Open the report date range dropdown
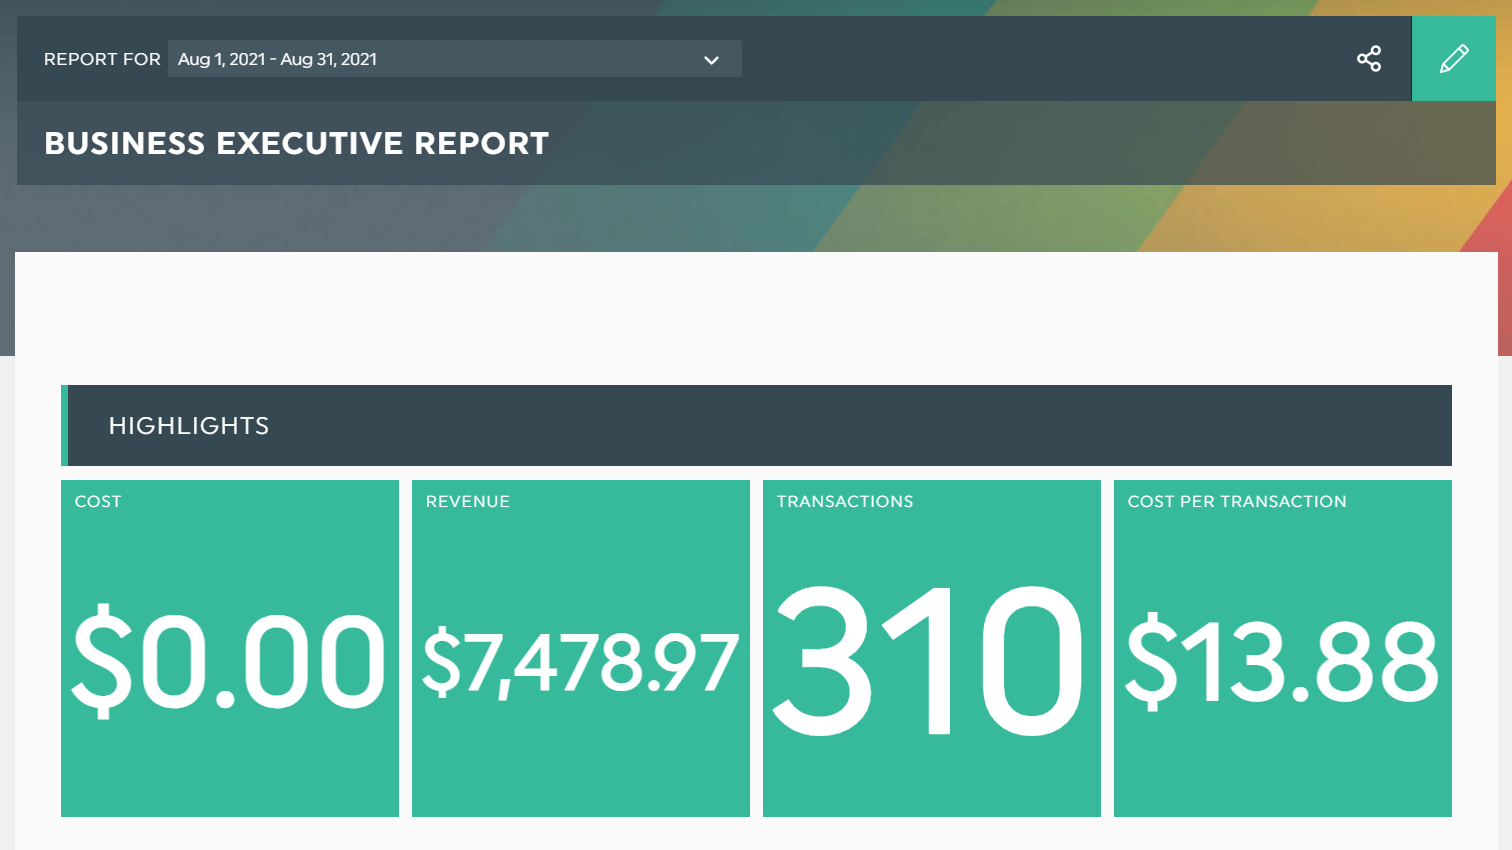Image resolution: width=1512 pixels, height=850 pixels. (x=454, y=59)
